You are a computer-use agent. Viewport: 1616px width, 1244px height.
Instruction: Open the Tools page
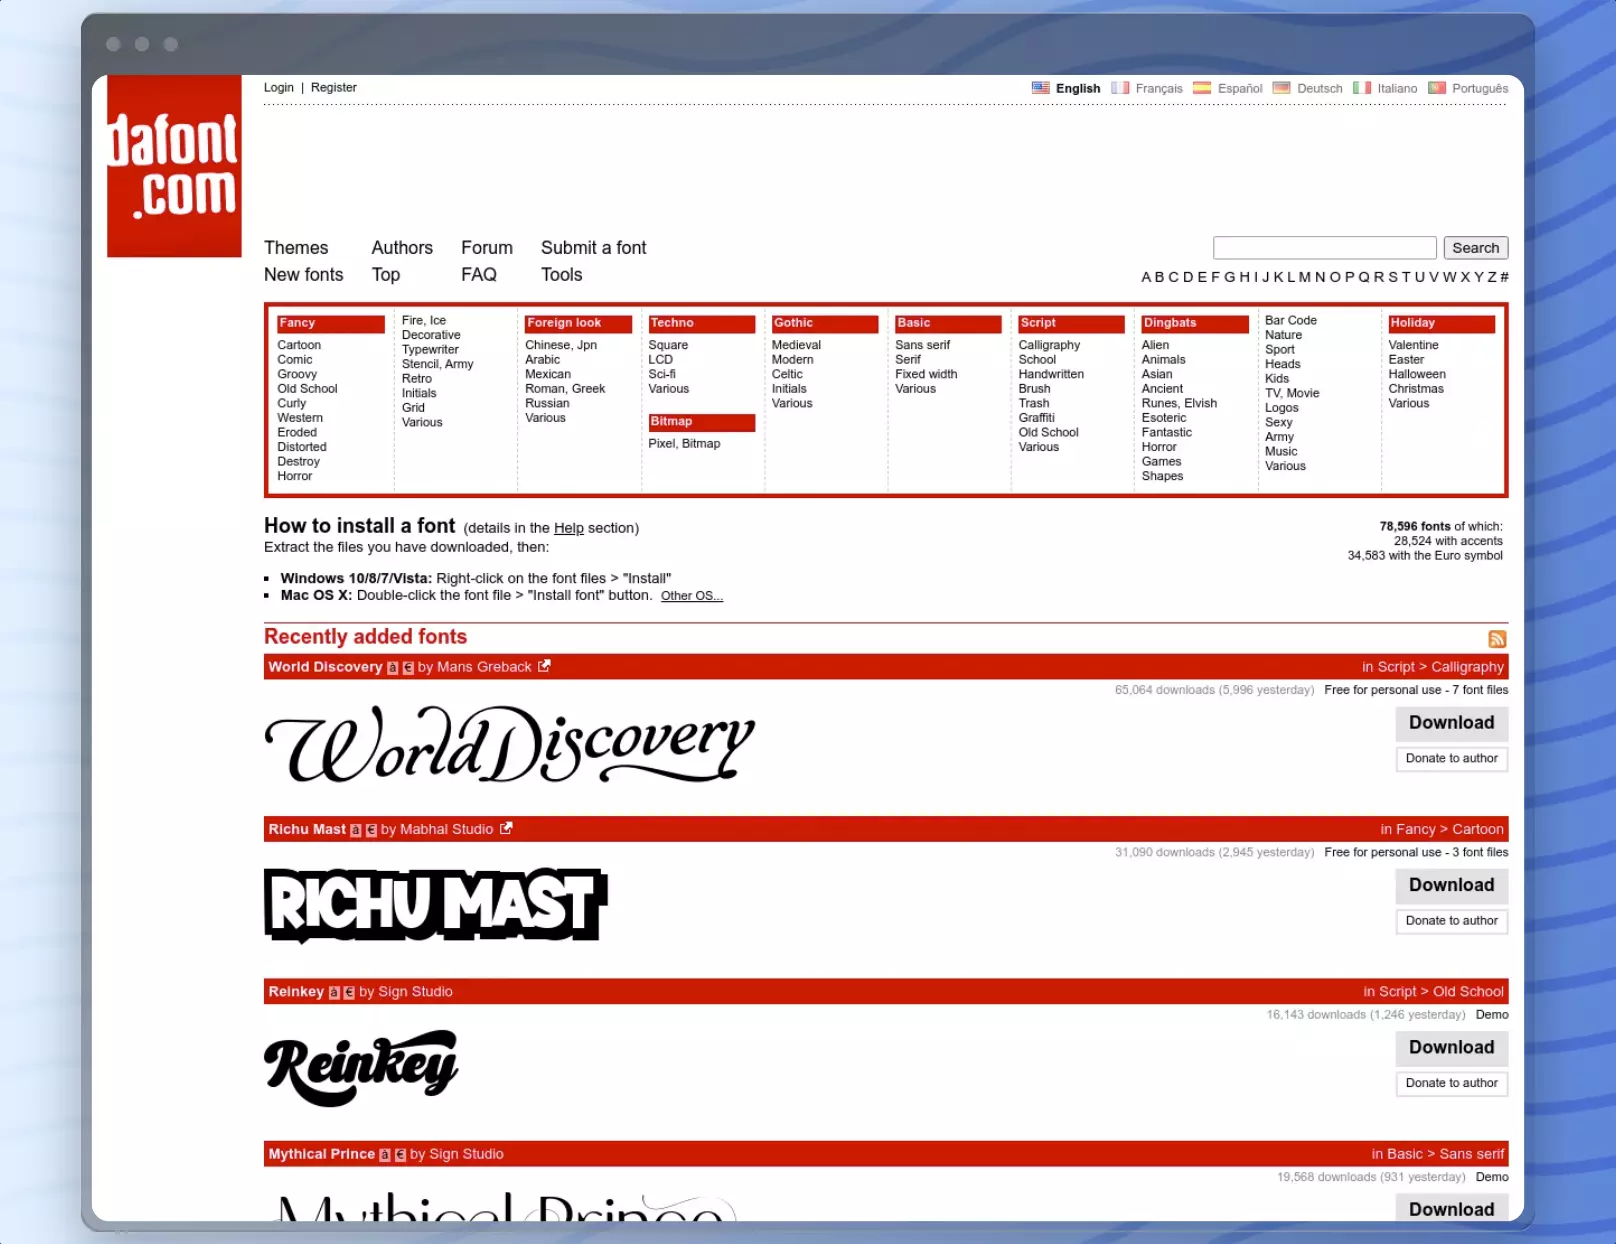562,275
